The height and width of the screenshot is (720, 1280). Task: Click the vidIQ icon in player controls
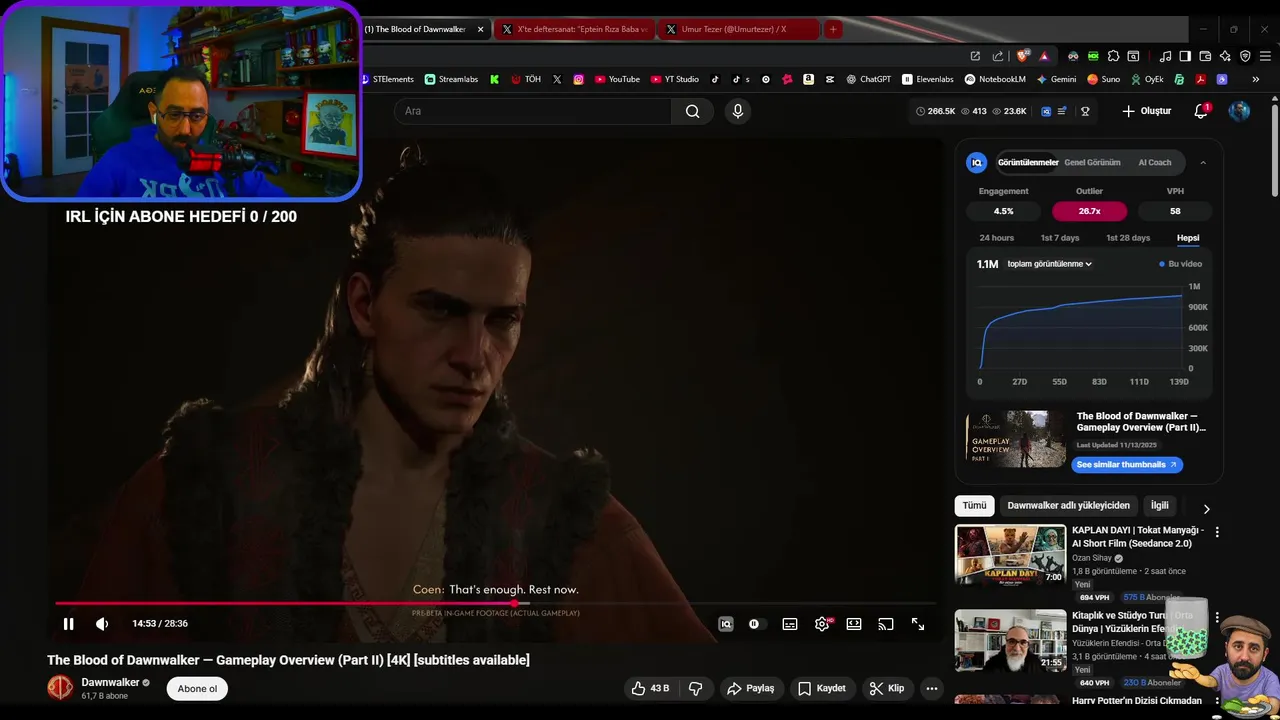pos(726,624)
